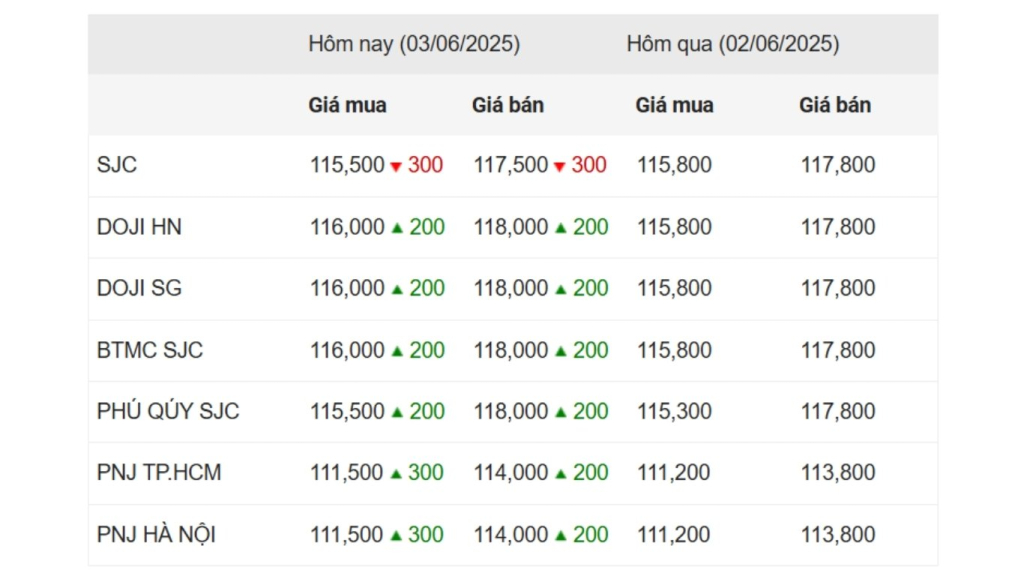Select the Hôm qua (02/06/2025) header
1024x576 pixels.
733,44
